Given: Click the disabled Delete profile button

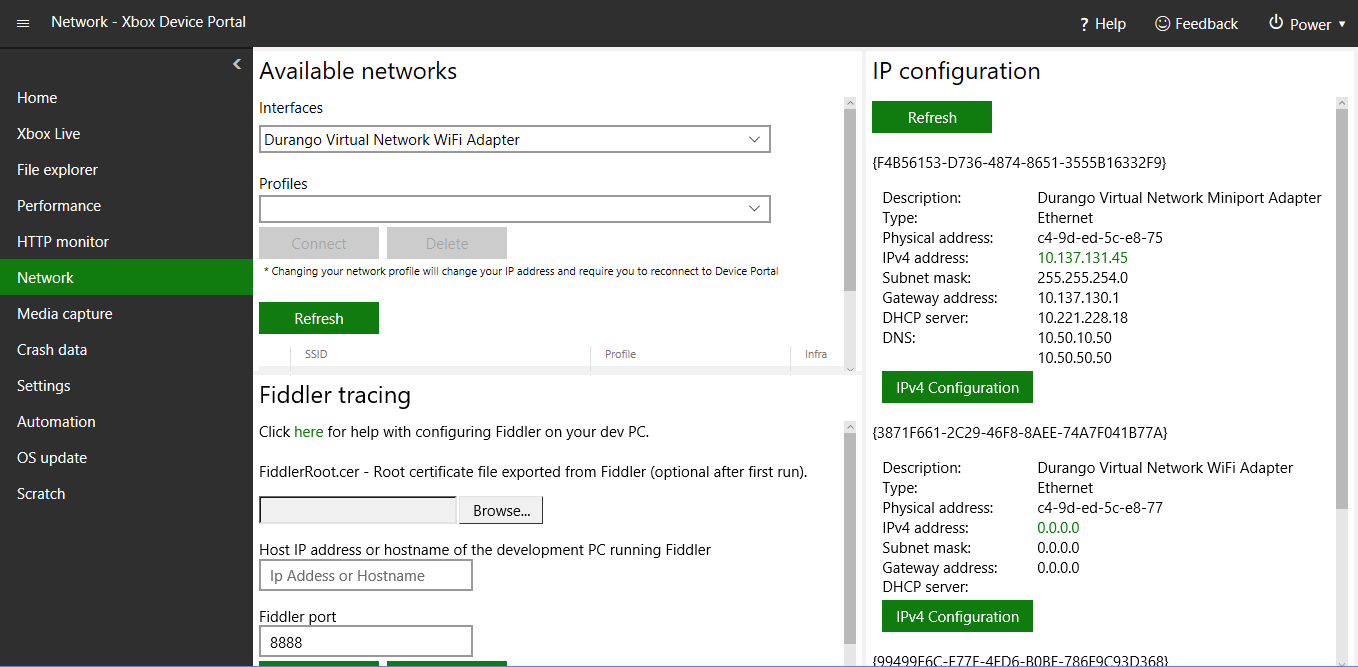Looking at the screenshot, I should [x=447, y=243].
